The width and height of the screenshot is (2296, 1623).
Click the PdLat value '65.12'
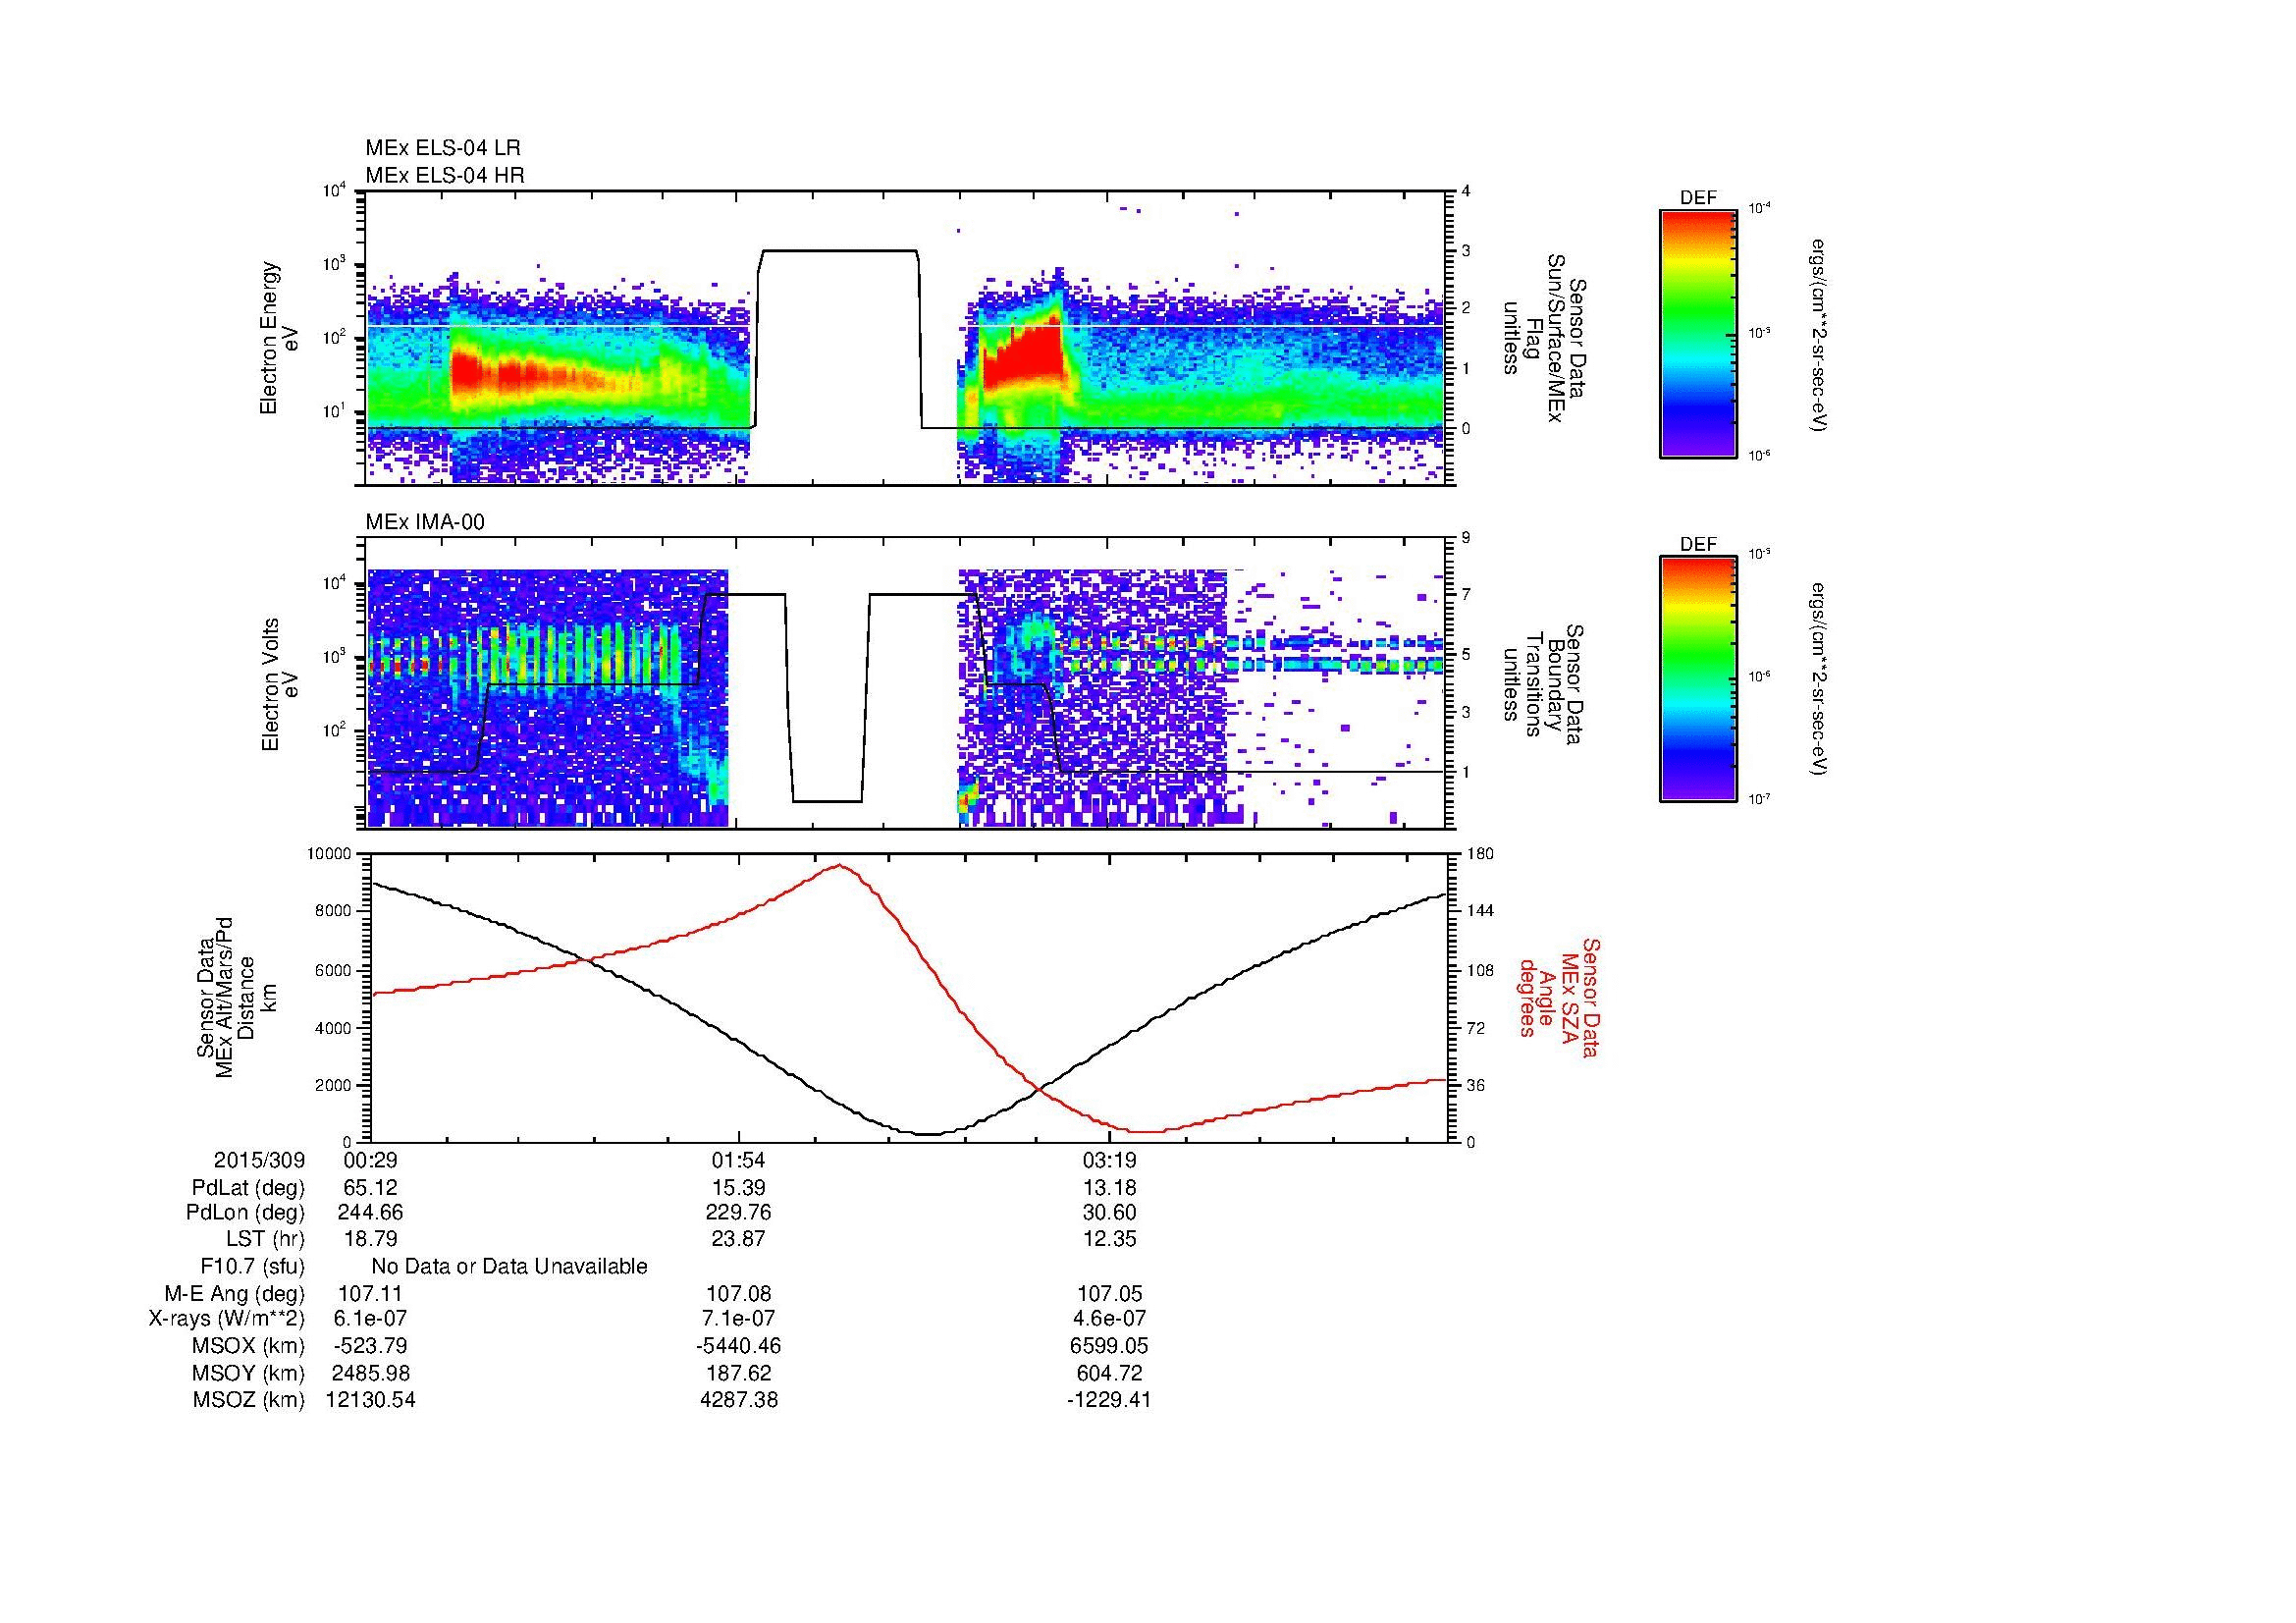[370, 1188]
